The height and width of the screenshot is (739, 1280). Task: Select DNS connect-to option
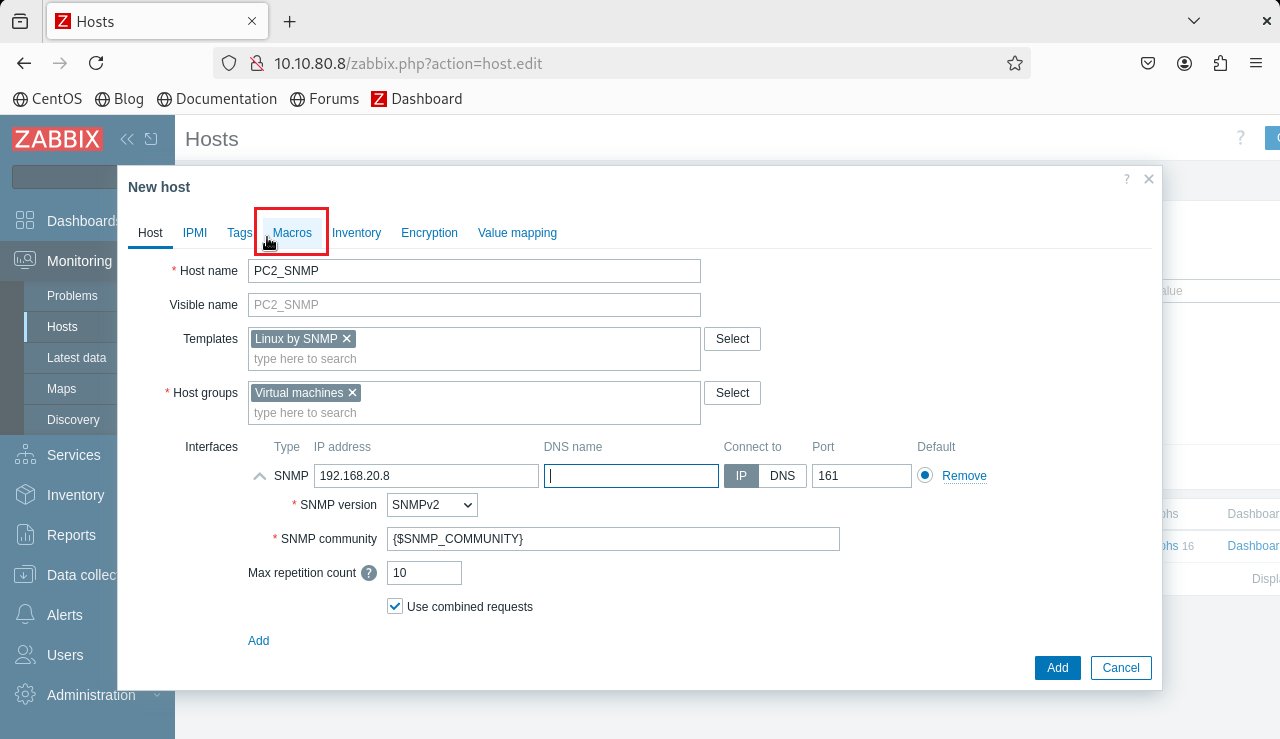tap(782, 476)
